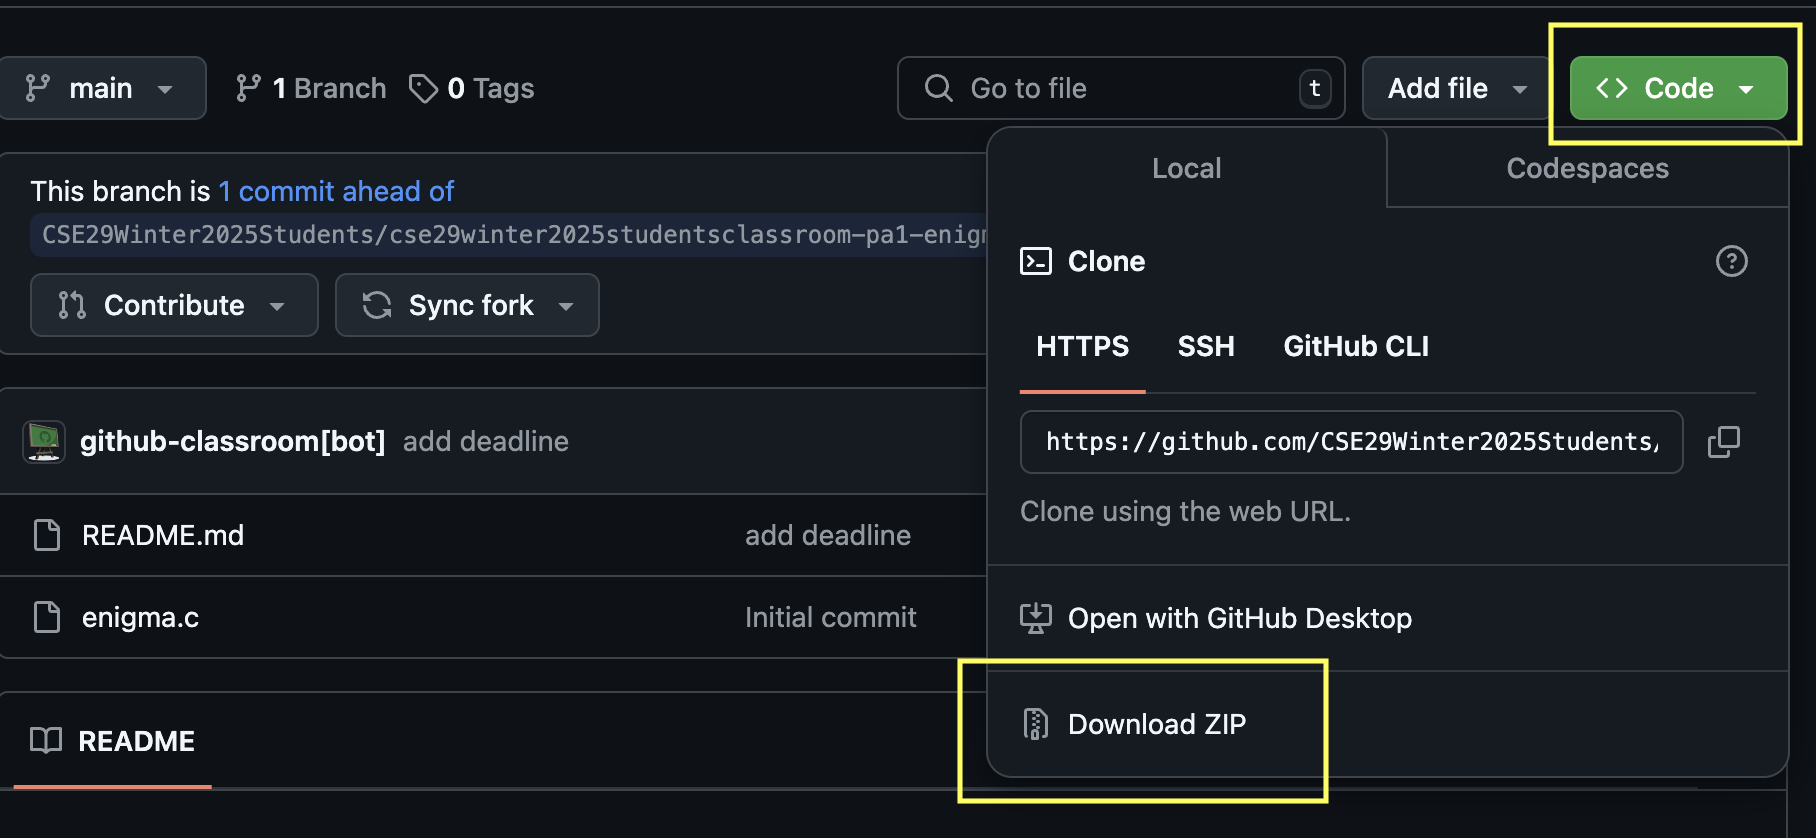Image resolution: width=1816 pixels, height=838 pixels.
Task: Choose Open with GitHub Desktop
Action: (x=1388, y=618)
